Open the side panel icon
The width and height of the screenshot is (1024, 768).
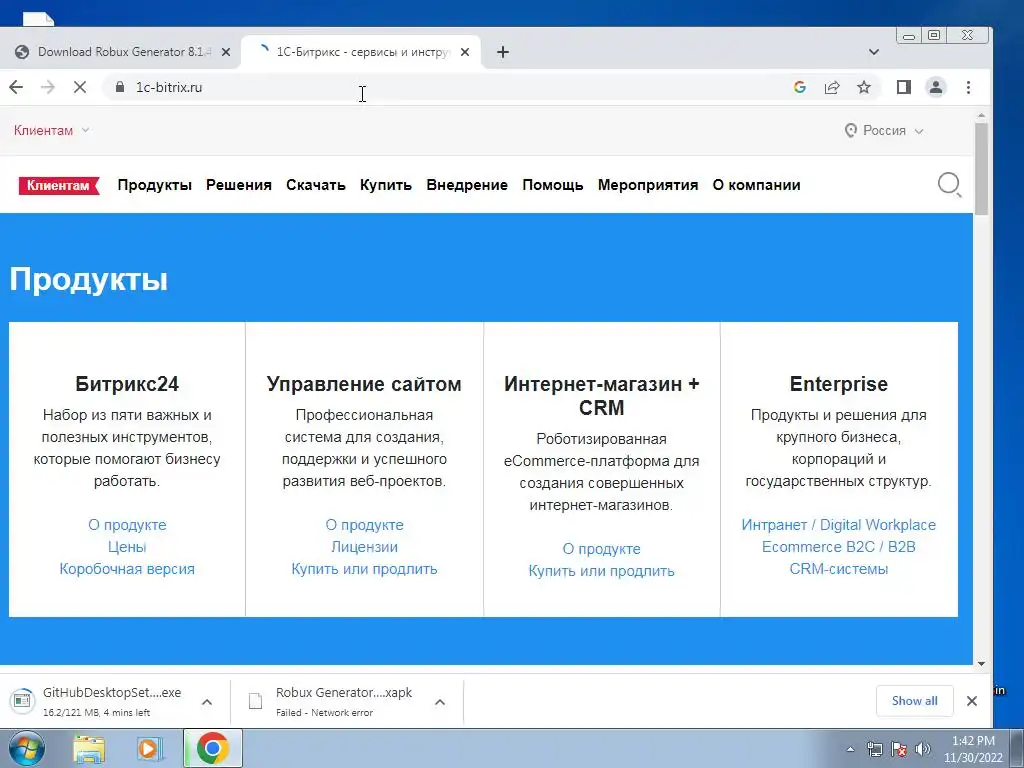[904, 87]
